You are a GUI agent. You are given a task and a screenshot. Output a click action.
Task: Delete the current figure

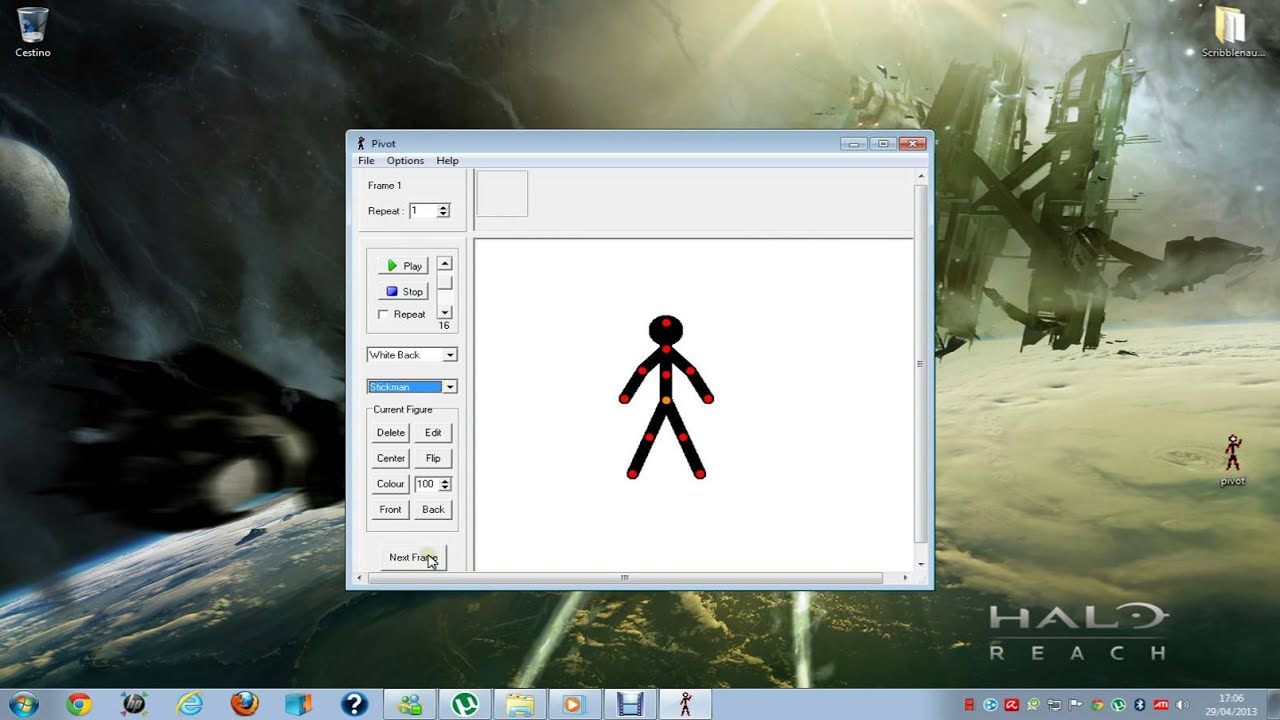[x=391, y=433]
